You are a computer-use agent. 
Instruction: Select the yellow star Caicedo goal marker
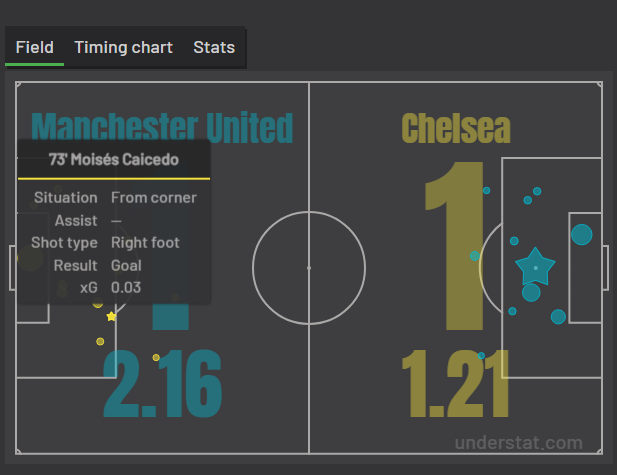(111, 316)
